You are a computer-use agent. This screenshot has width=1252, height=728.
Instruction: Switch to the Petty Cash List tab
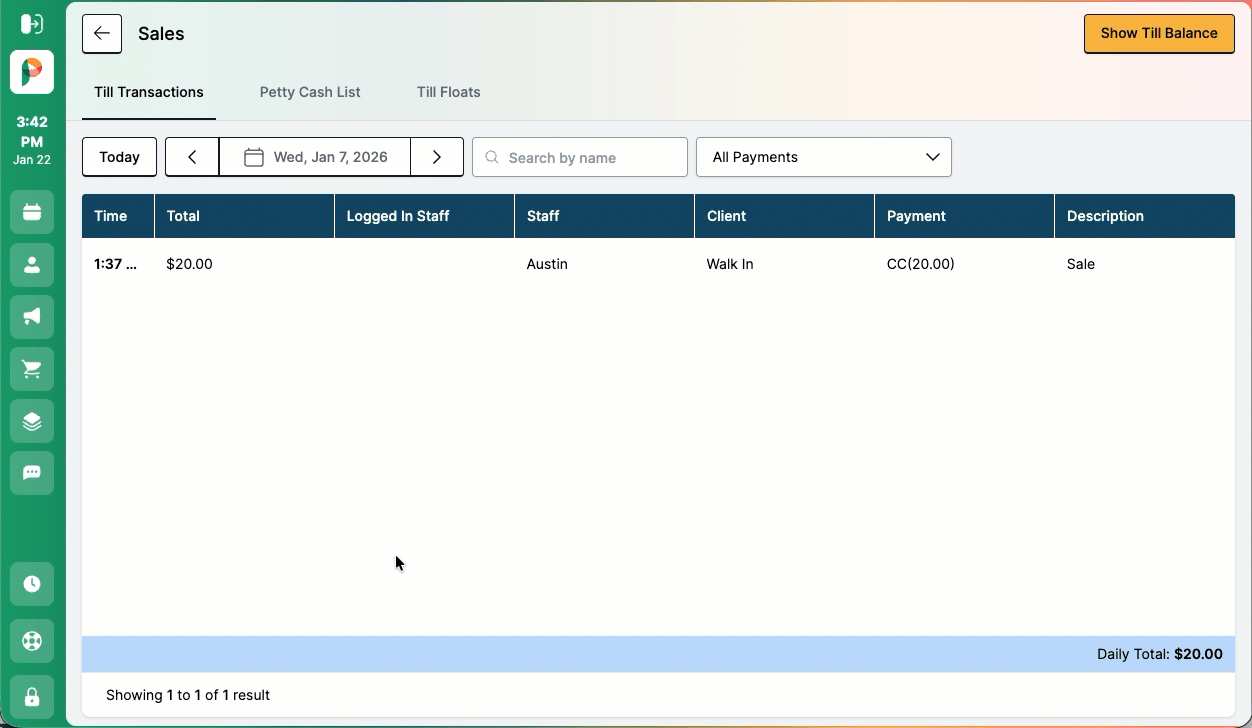pos(310,92)
